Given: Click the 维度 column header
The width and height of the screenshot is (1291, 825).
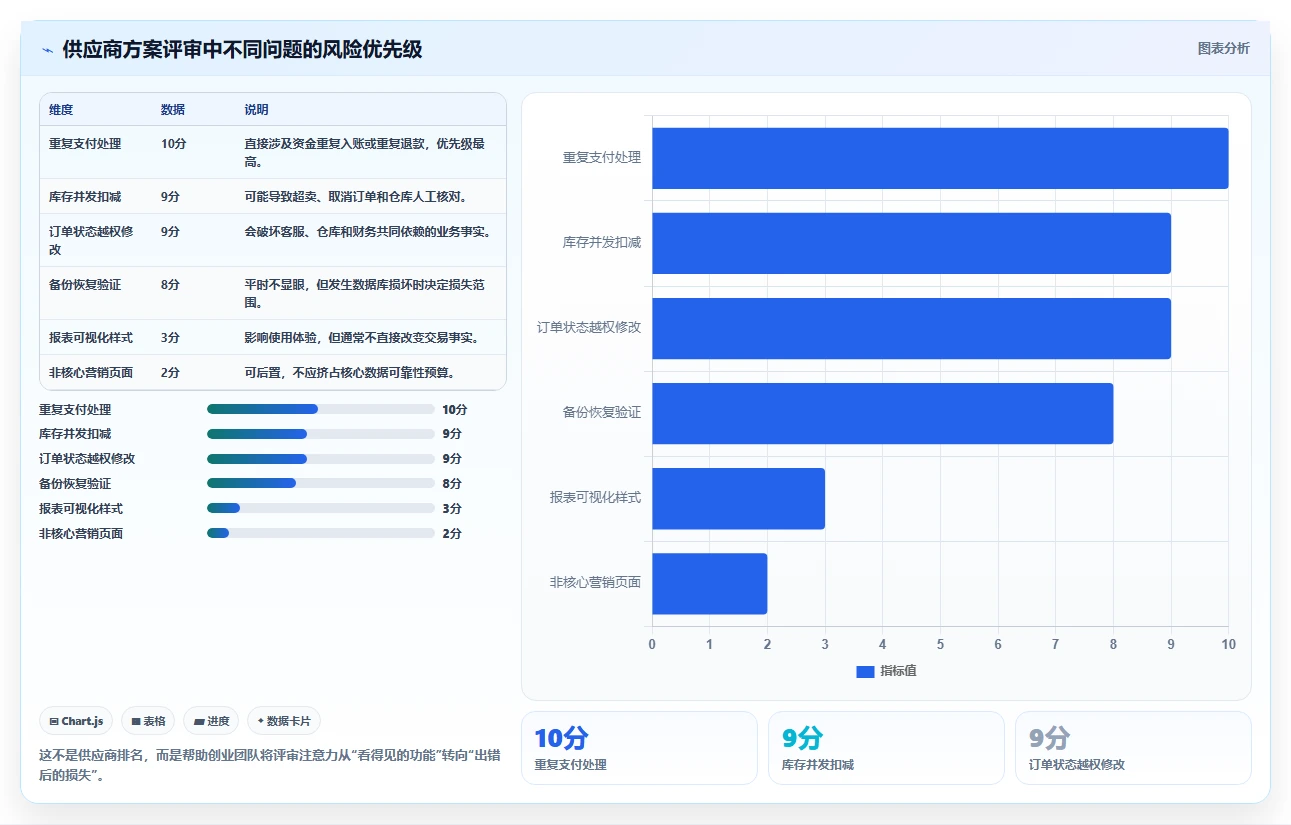Looking at the screenshot, I should click(x=61, y=110).
